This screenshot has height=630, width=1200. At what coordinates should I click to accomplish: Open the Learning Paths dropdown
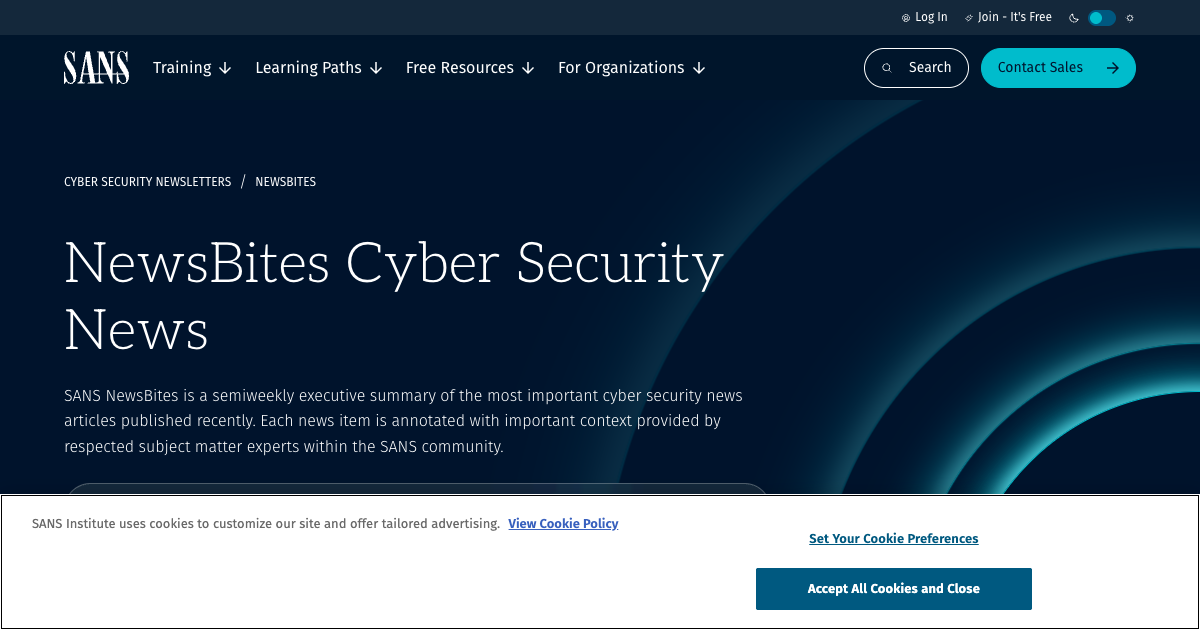(319, 68)
